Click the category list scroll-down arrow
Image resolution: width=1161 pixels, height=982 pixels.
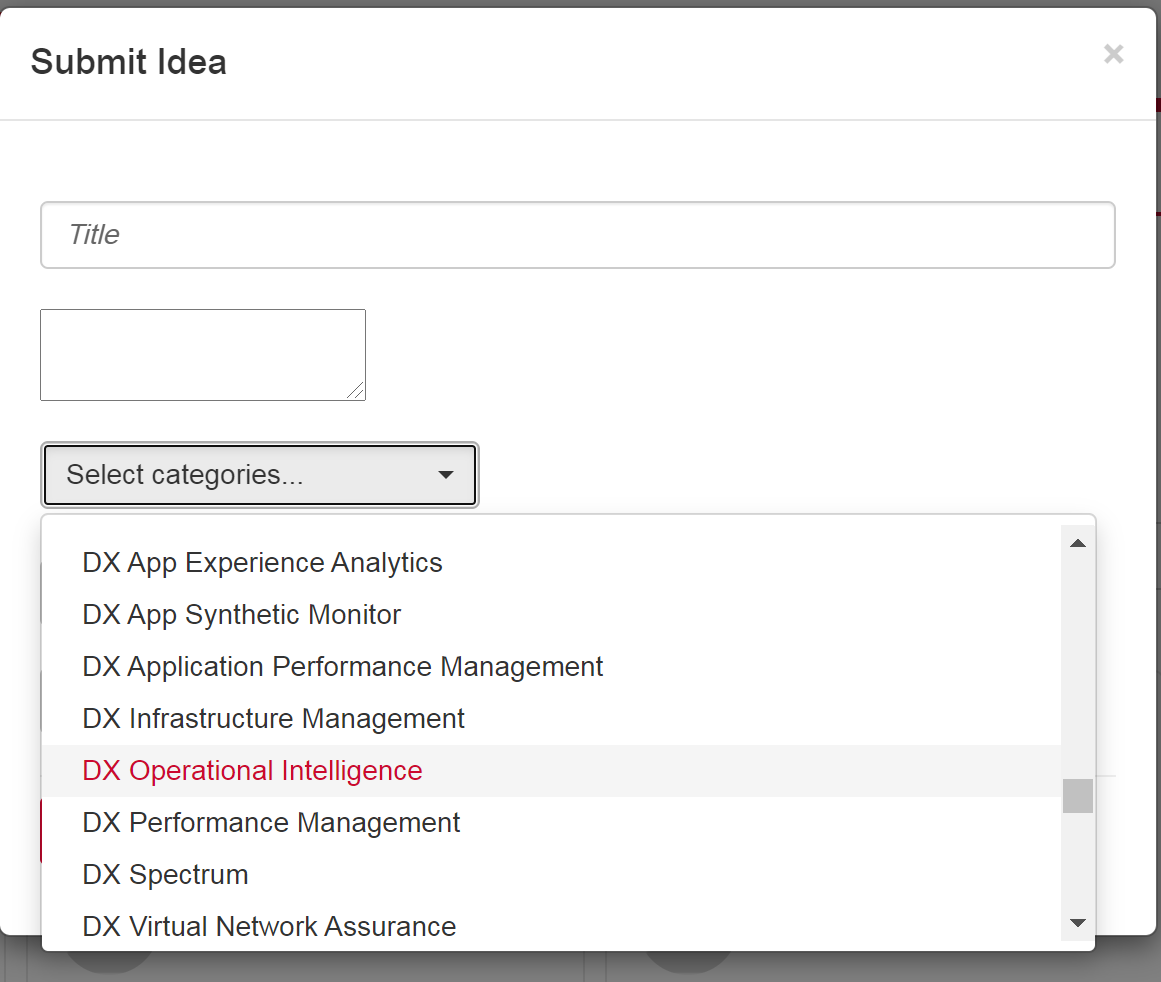1077,923
